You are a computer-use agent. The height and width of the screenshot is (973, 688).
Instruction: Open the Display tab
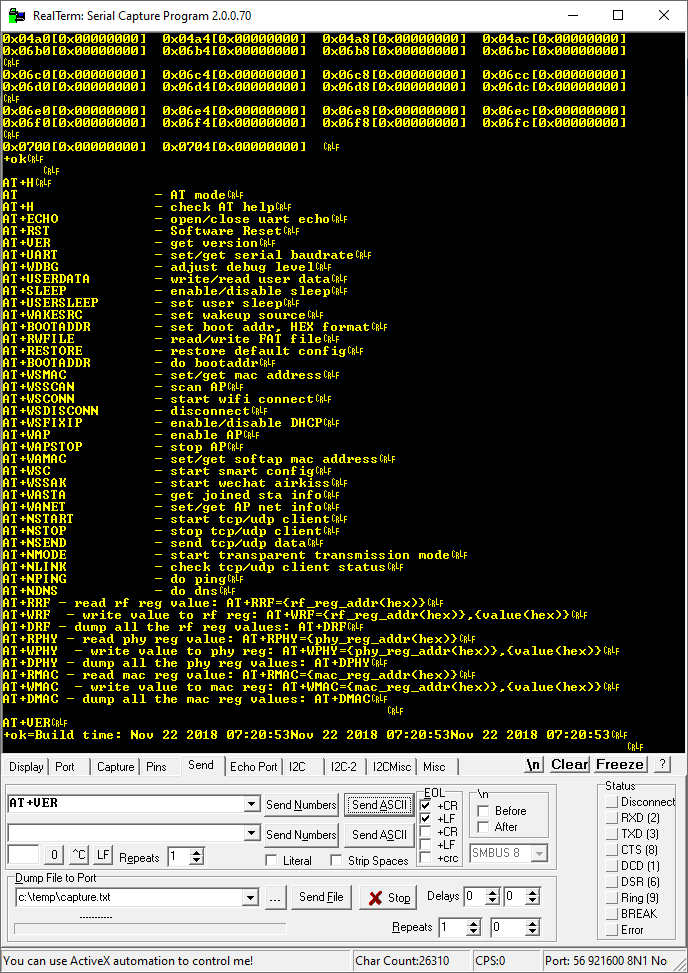pyautogui.click(x=26, y=766)
